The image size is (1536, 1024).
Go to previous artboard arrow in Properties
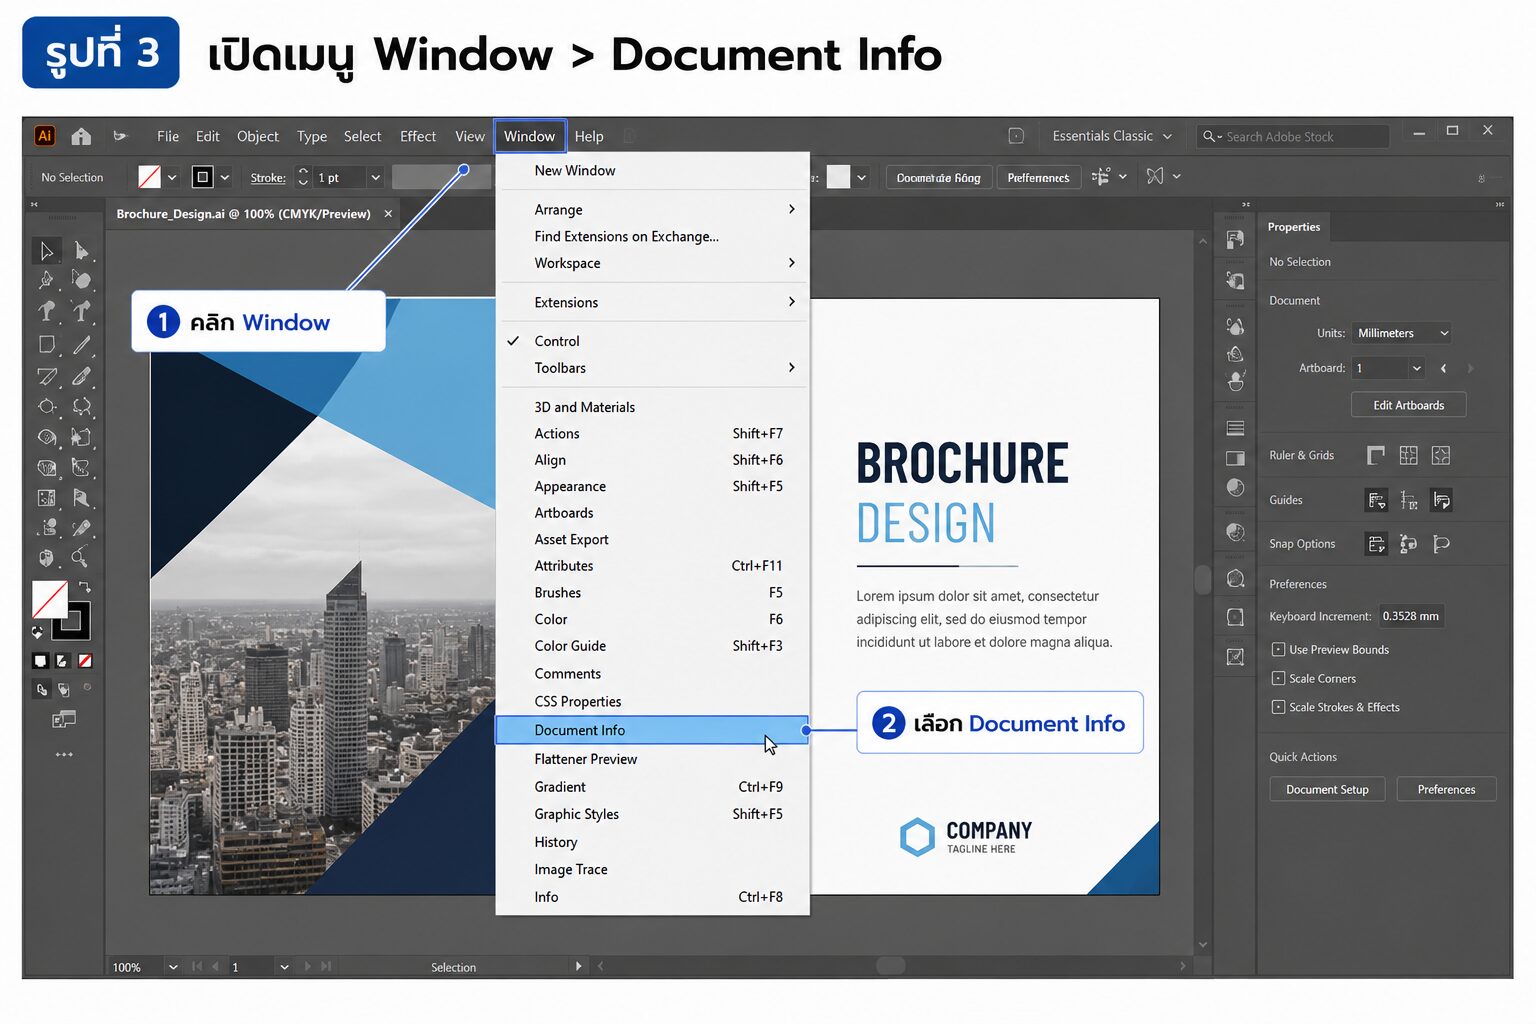pos(1443,369)
